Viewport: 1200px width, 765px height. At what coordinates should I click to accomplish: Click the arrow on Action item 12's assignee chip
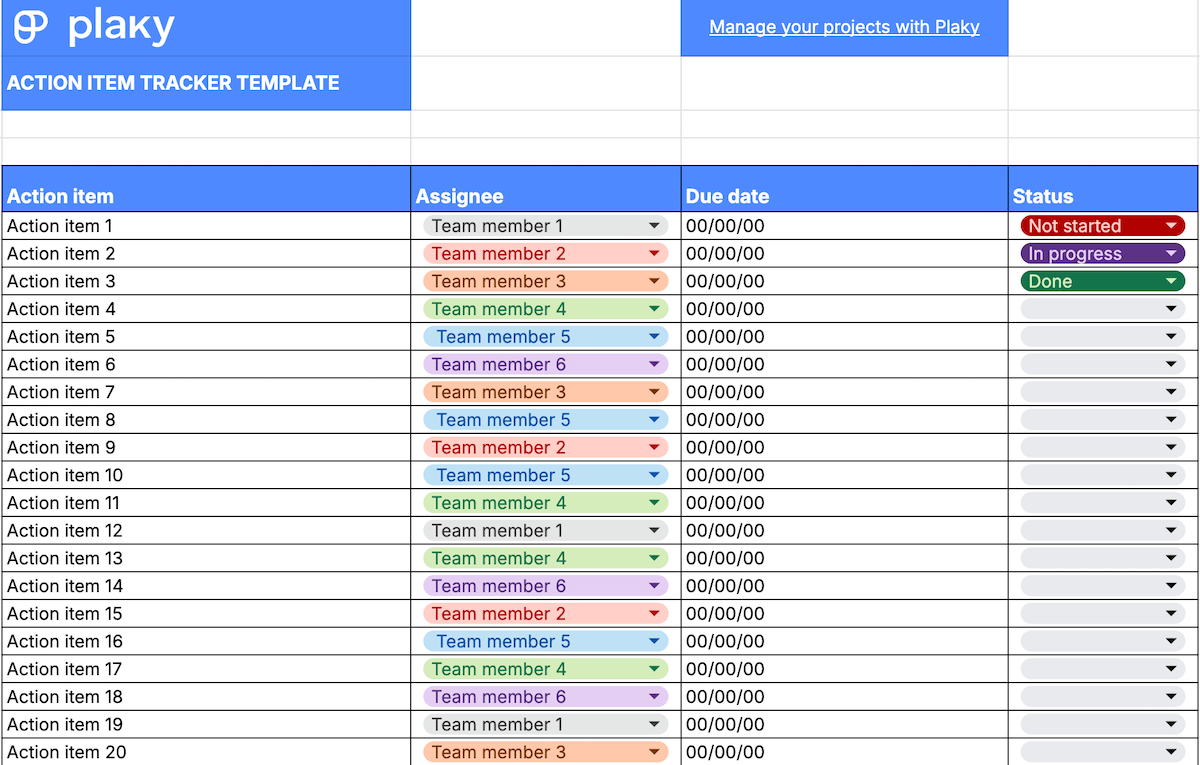point(654,531)
